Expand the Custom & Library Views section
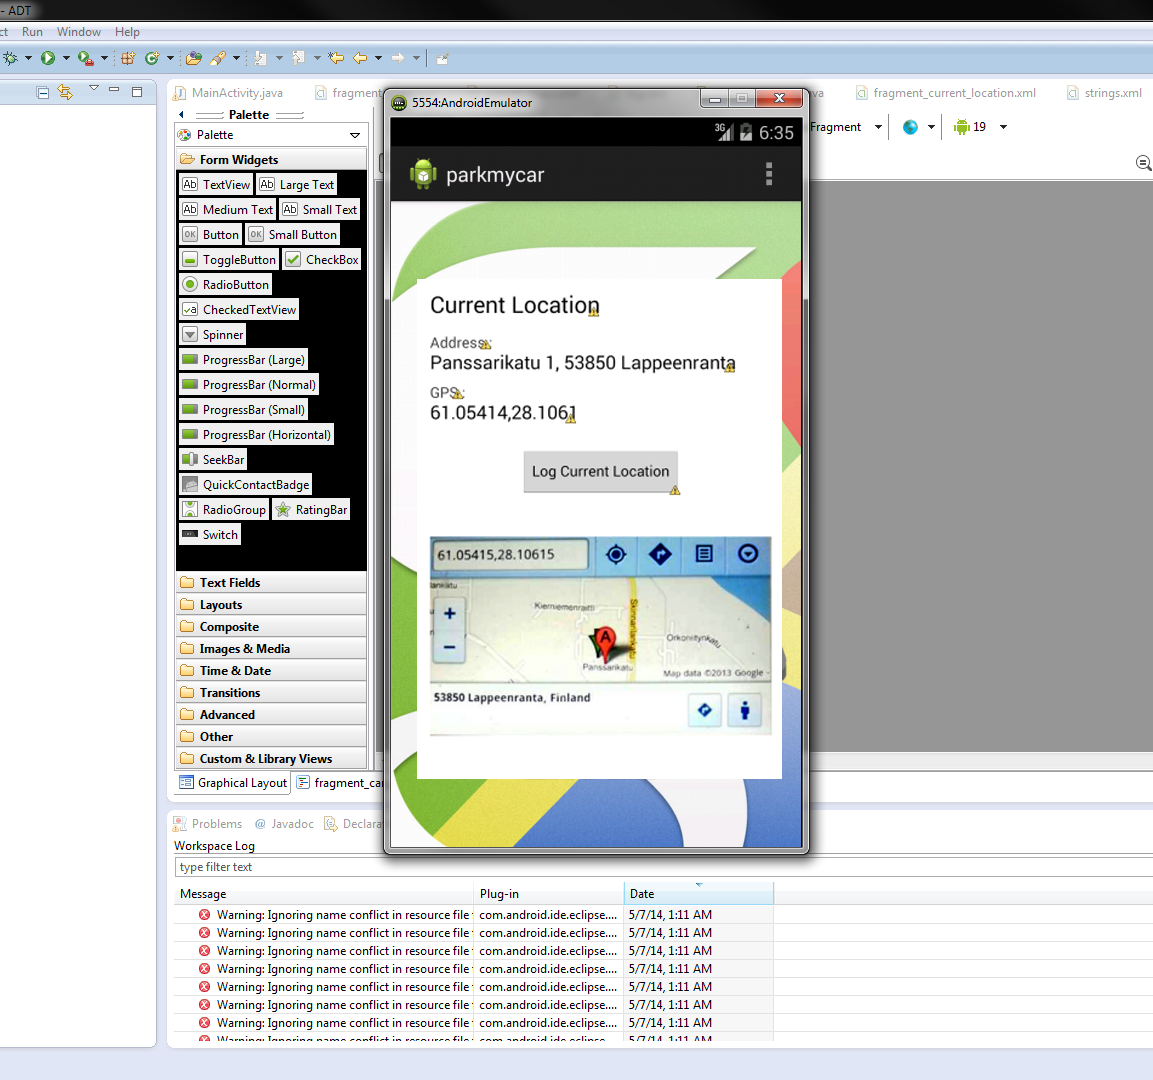This screenshot has height=1080, width=1153. (x=271, y=759)
